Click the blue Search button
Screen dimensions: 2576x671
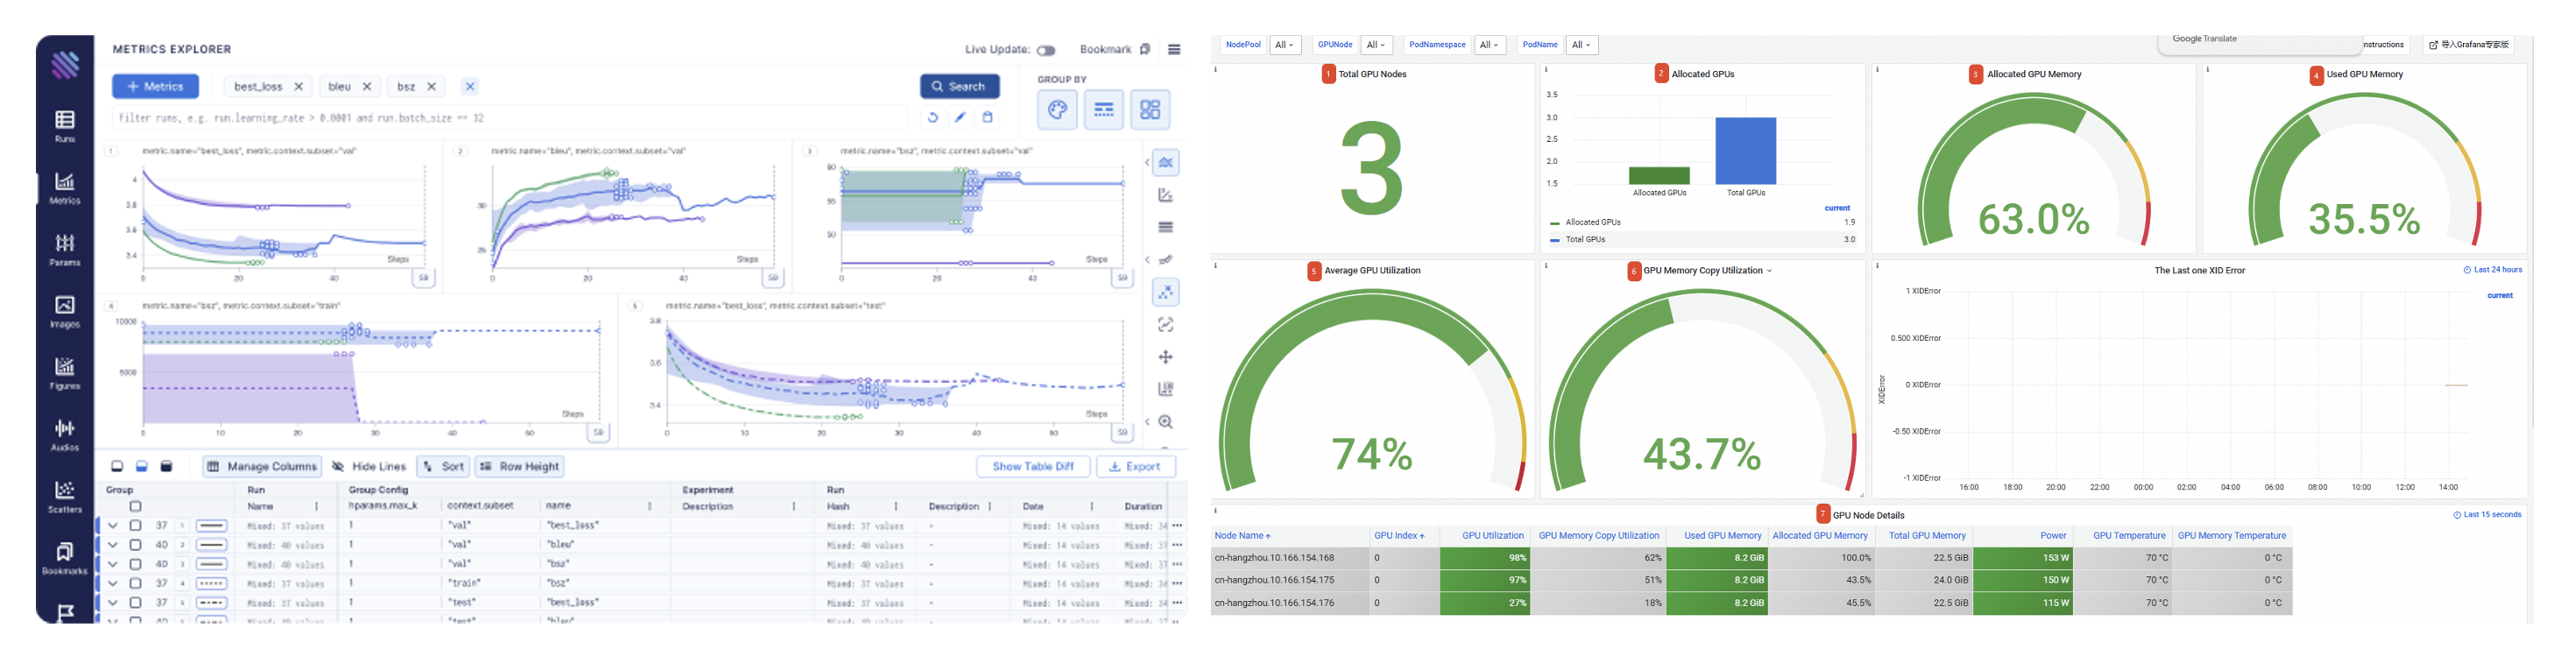pos(959,87)
